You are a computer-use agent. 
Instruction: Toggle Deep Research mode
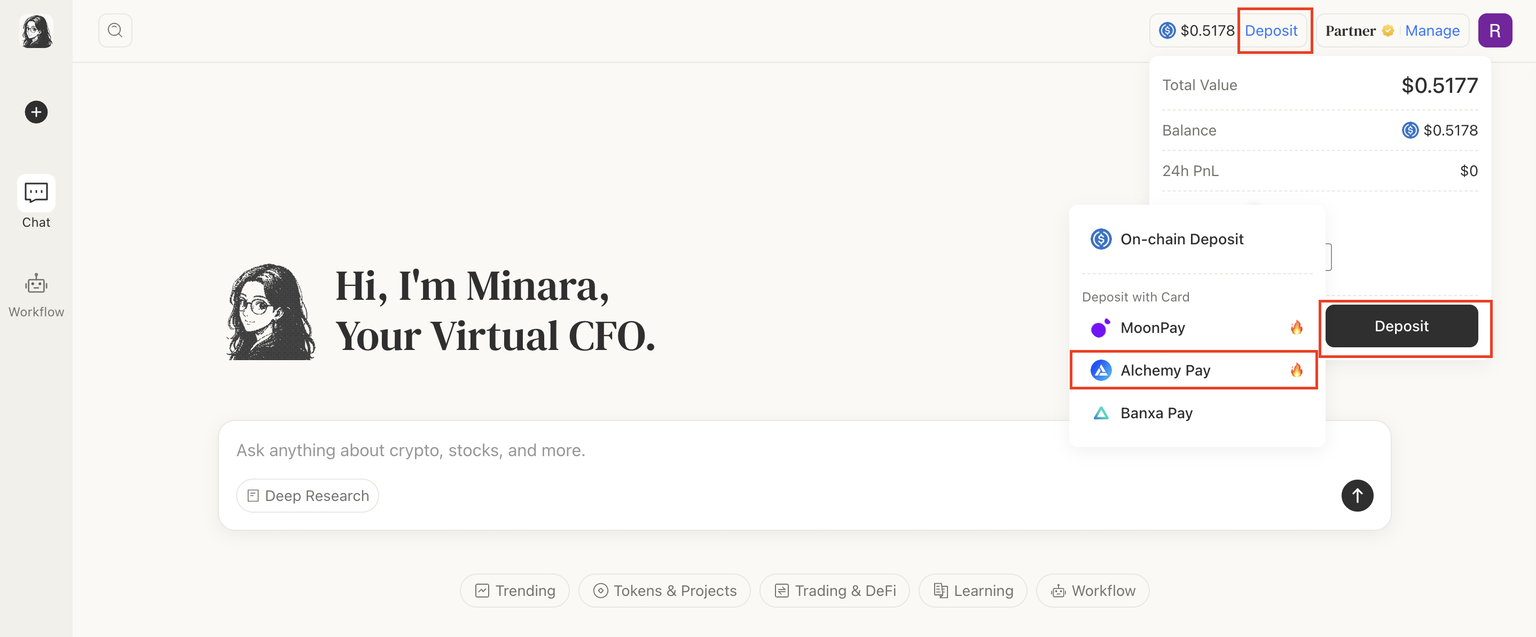(308, 496)
